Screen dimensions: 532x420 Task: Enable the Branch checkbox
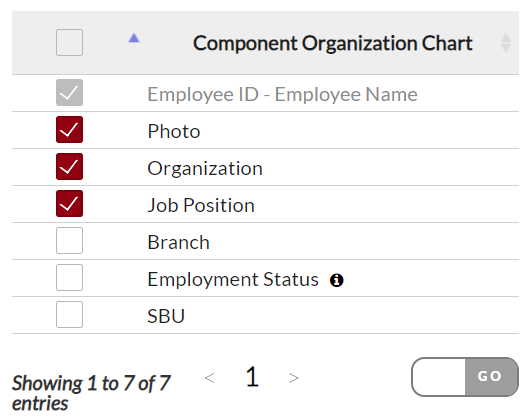point(69,241)
